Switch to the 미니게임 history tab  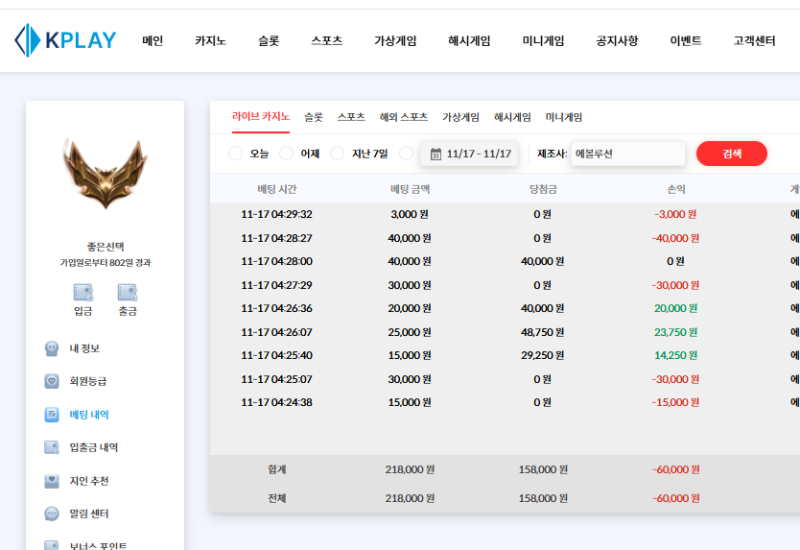[564, 117]
